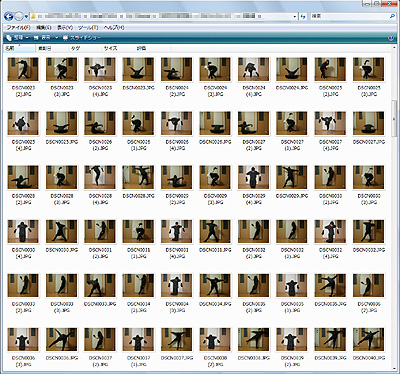Click file name label DSCN0024 (4).JPG

click(x=253, y=91)
